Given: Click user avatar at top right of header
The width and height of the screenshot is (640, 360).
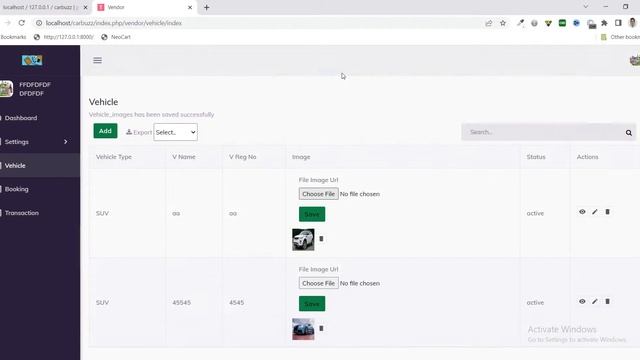Looking at the screenshot, I should (x=635, y=60).
